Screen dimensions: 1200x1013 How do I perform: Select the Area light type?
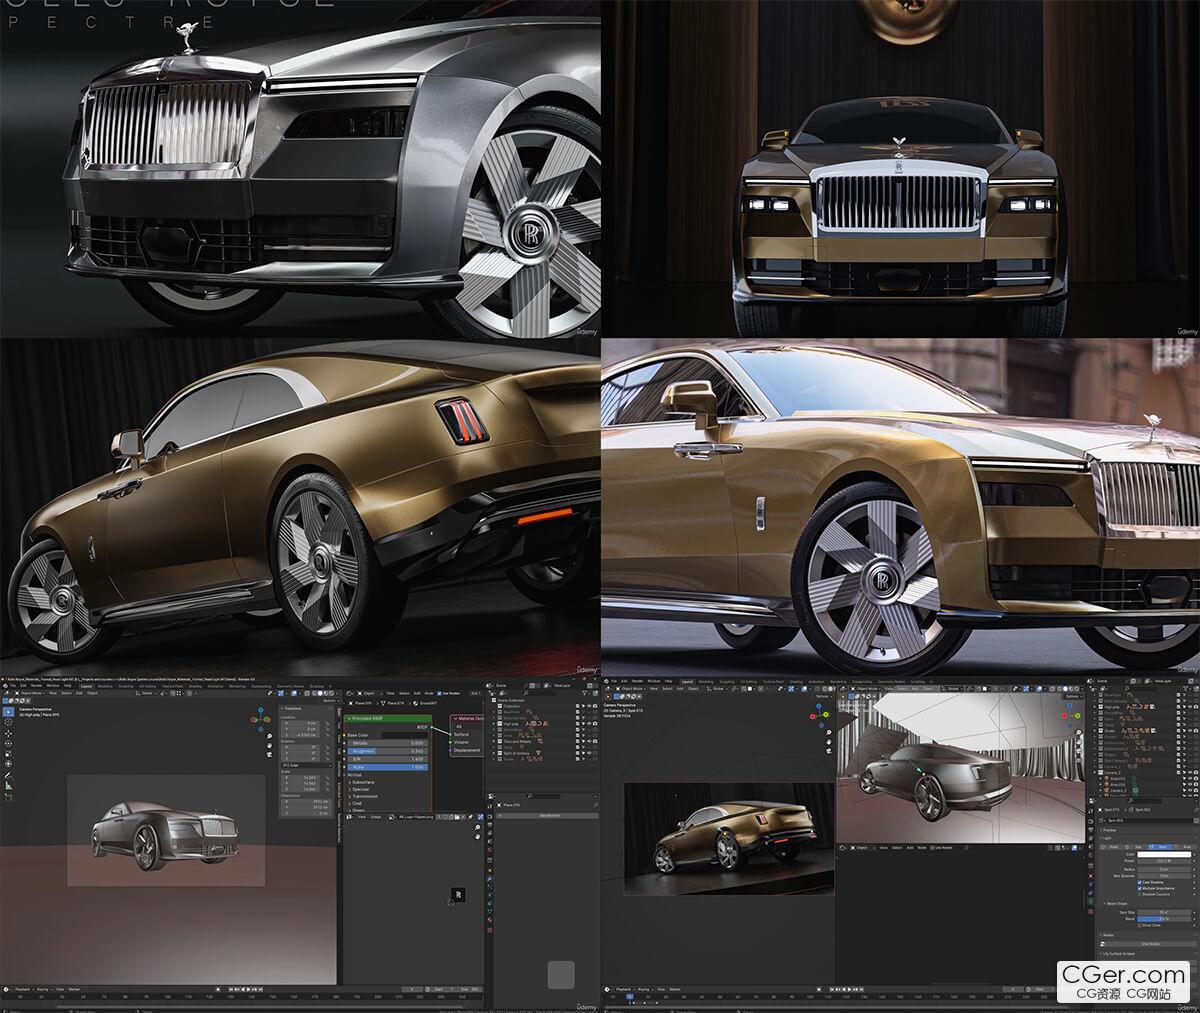coord(1186,847)
